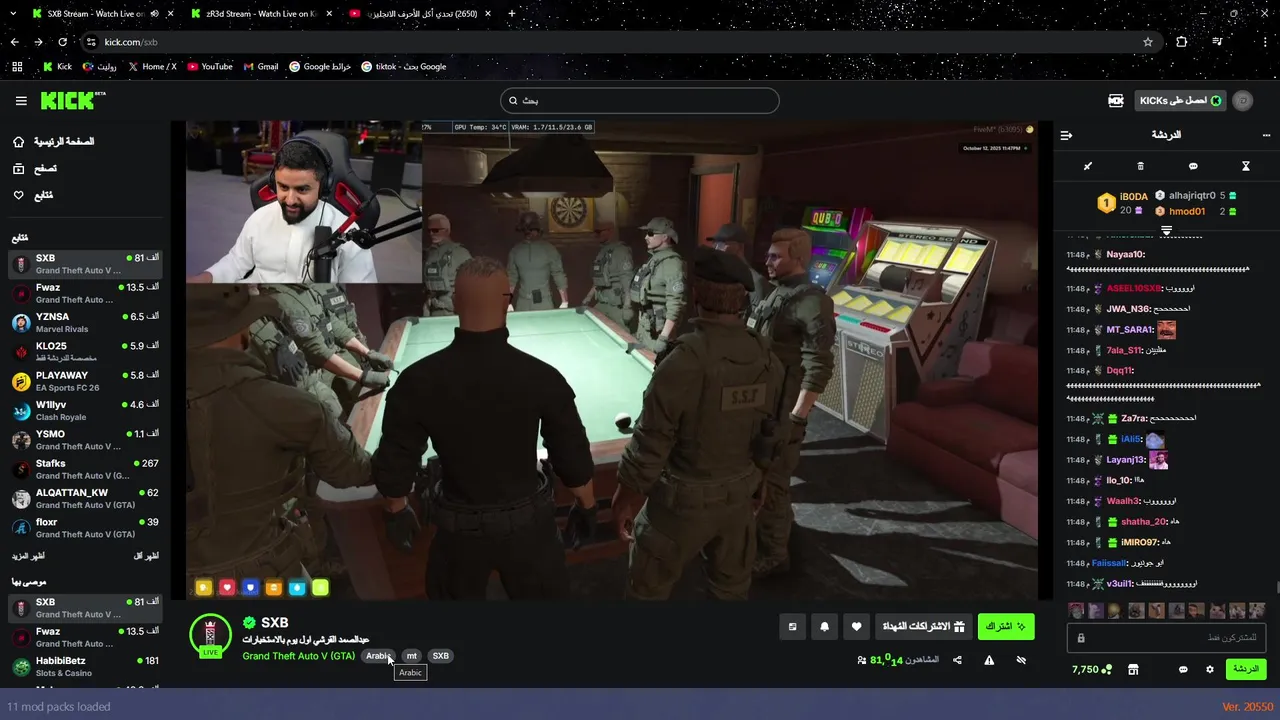Click the get KICKs button
This screenshot has height=720, width=1280.
tap(1181, 101)
